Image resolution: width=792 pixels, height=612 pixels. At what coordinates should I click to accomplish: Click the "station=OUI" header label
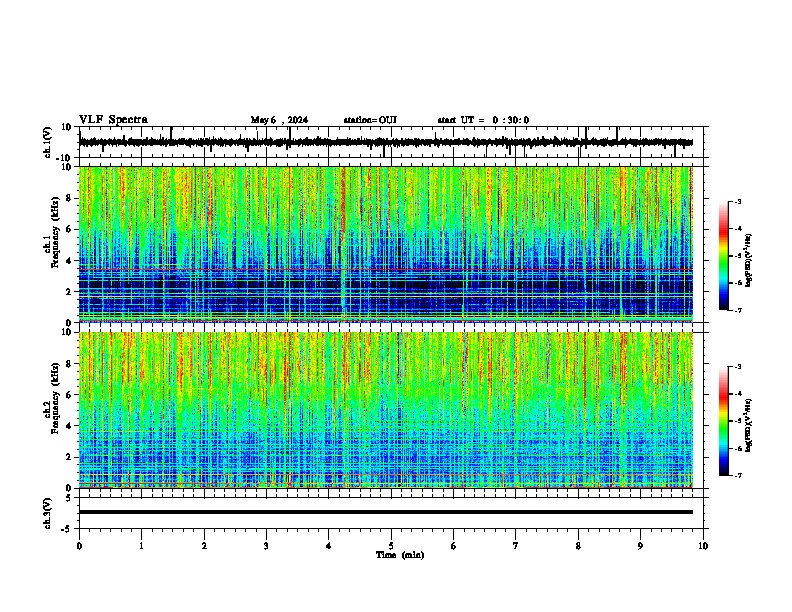(x=370, y=120)
